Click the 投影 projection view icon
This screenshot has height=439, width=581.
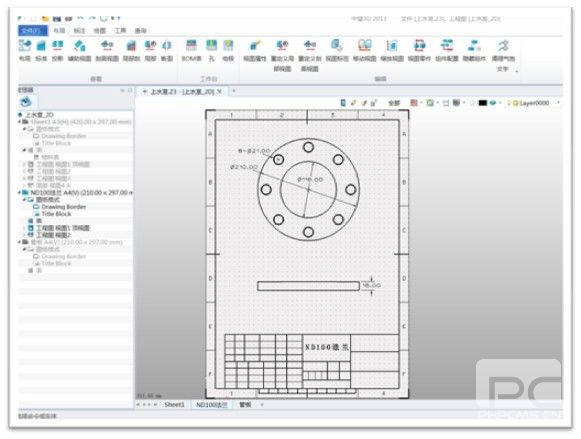(57, 50)
